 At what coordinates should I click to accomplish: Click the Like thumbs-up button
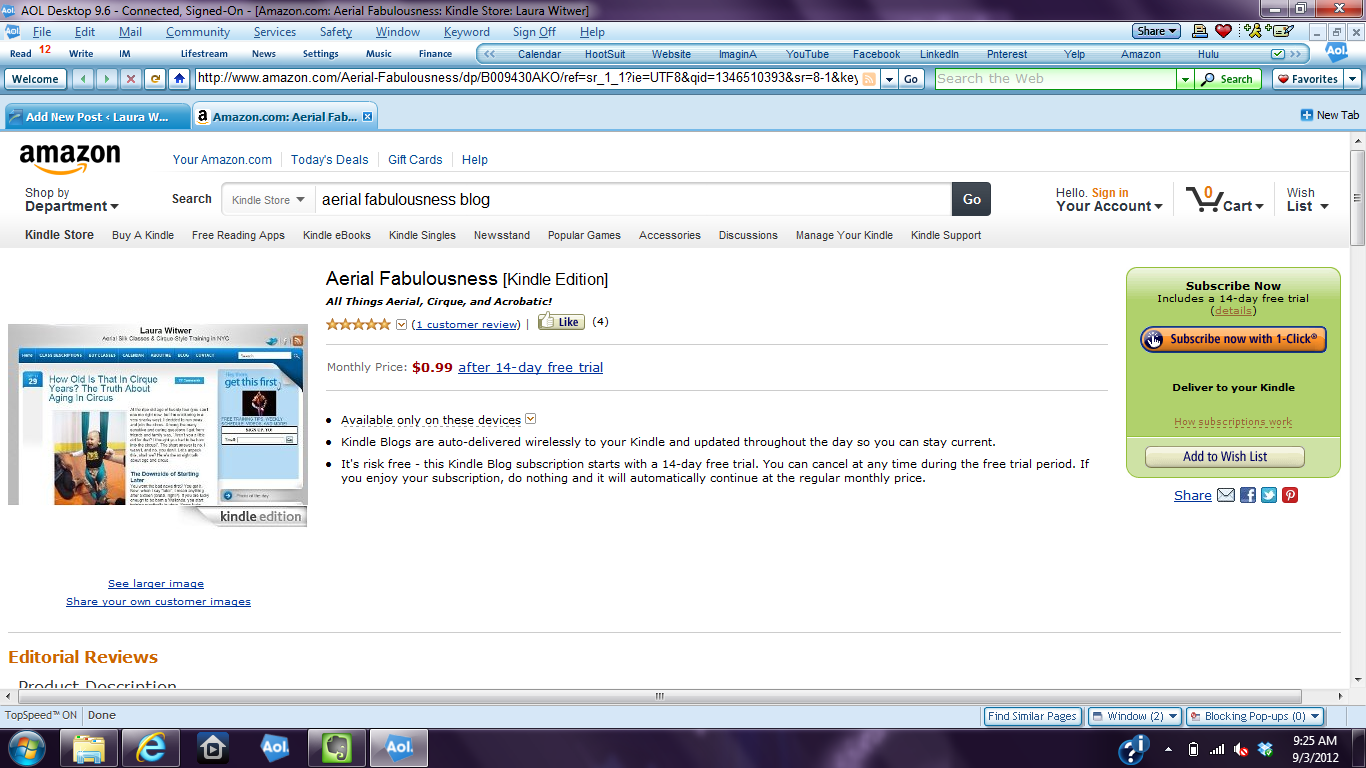coord(561,322)
